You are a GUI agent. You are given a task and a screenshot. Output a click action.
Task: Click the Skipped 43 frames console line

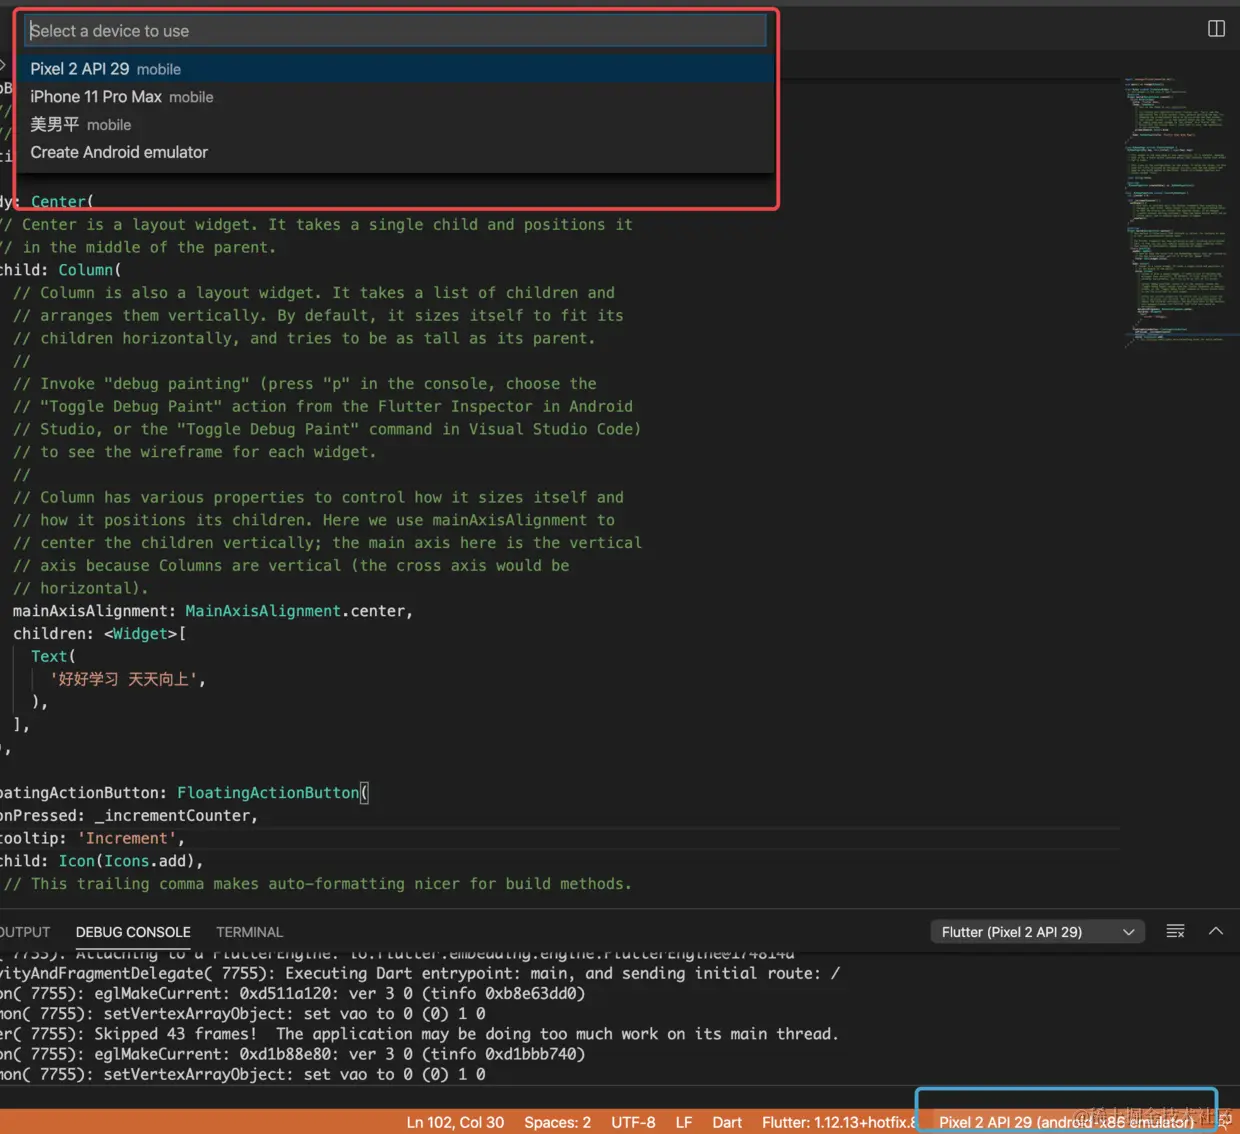click(420, 1034)
